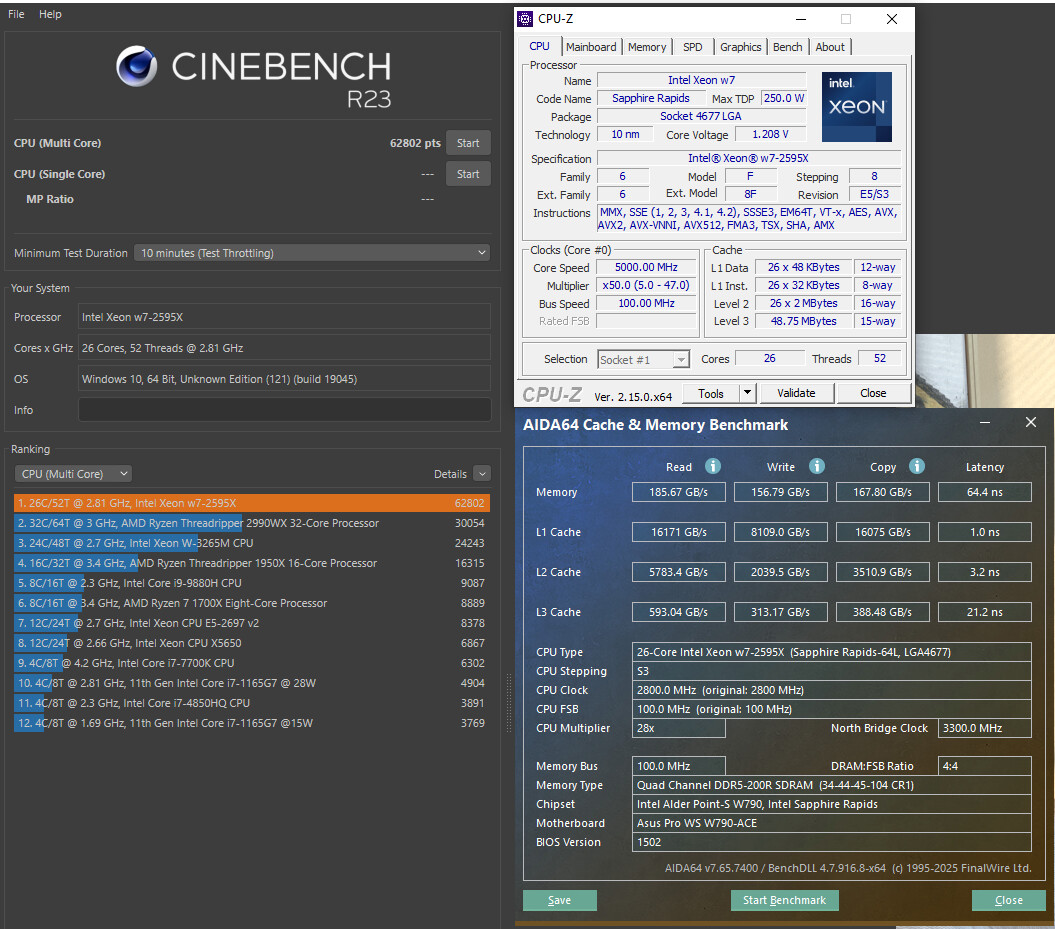
Task: Click the Cinebench logo sphere icon
Action: [x=137, y=66]
